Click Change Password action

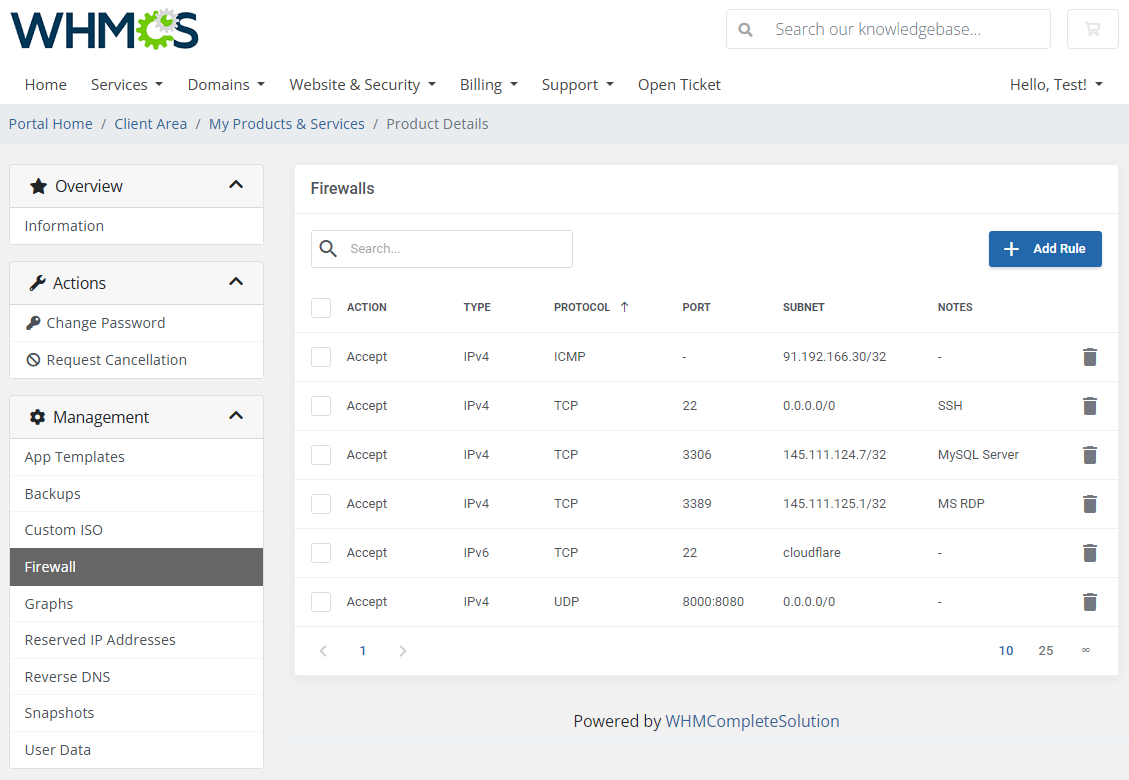click(x=136, y=323)
